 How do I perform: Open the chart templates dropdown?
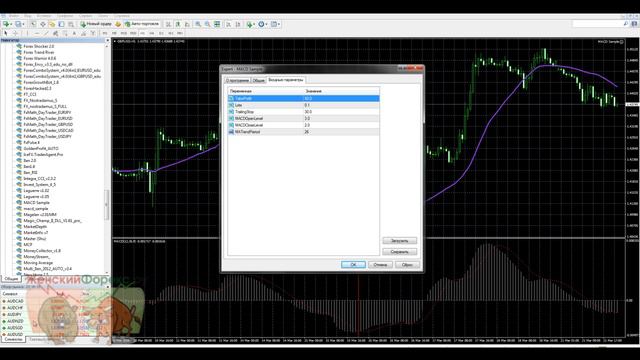click(275, 24)
